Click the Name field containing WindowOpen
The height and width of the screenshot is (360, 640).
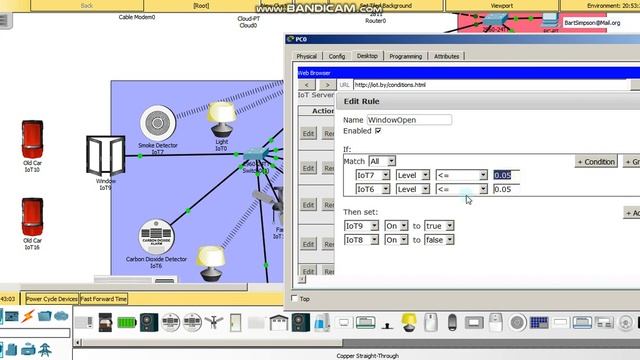(x=409, y=120)
